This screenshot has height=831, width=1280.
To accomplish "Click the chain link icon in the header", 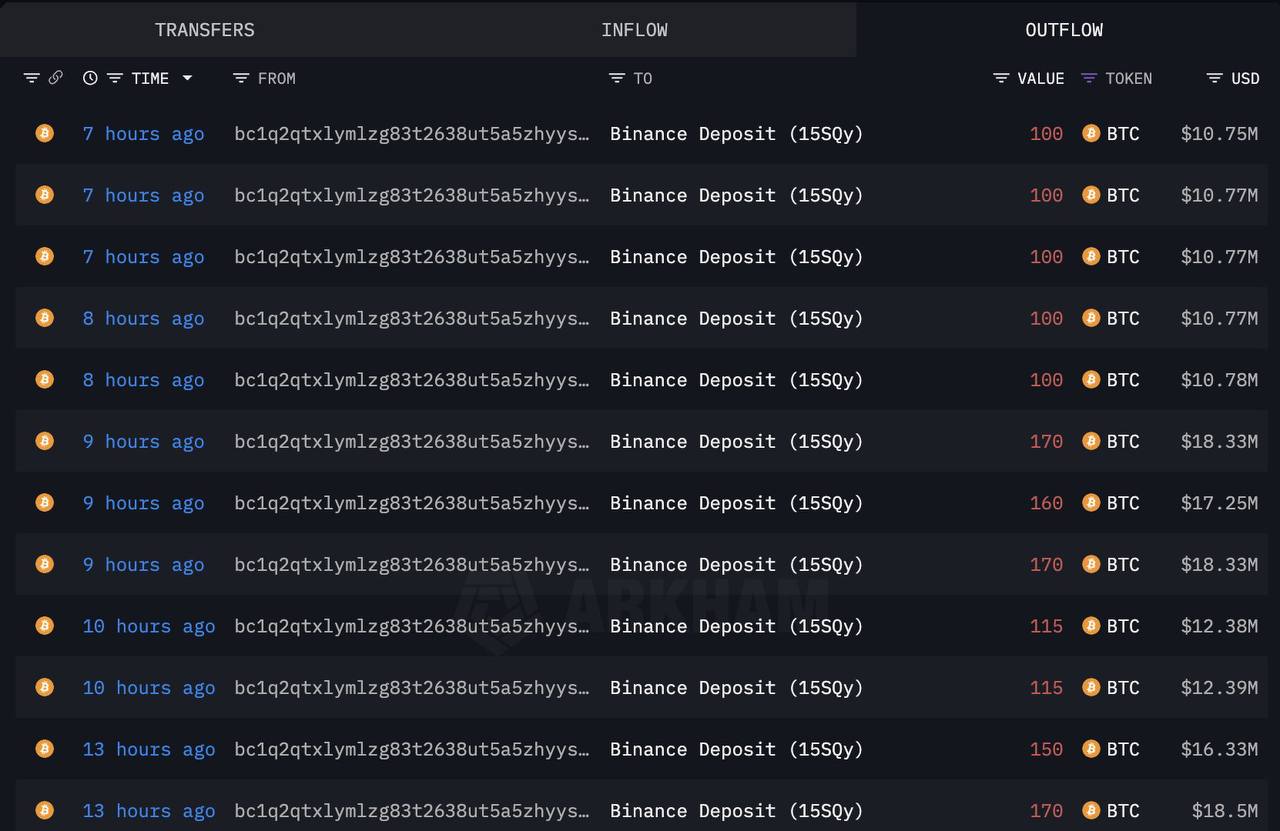I will [56, 78].
